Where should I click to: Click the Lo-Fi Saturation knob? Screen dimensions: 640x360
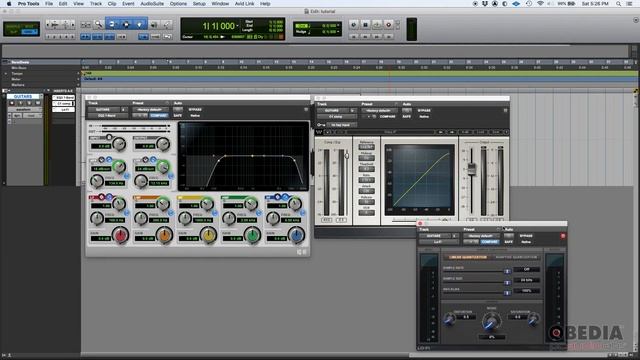click(533, 320)
